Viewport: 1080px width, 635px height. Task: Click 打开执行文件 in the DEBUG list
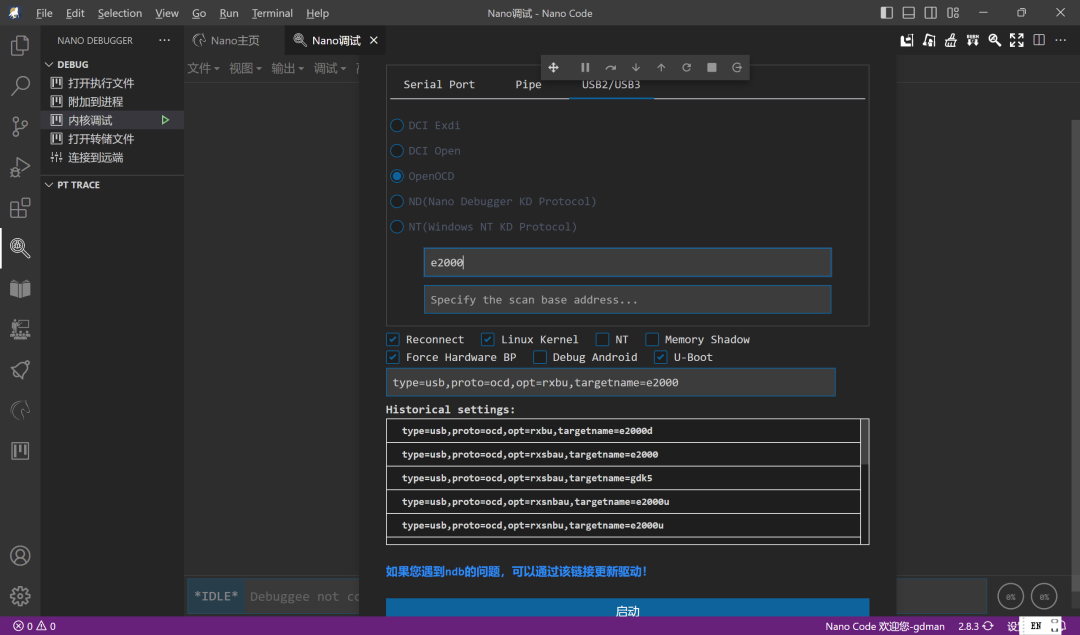(x=101, y=83)
